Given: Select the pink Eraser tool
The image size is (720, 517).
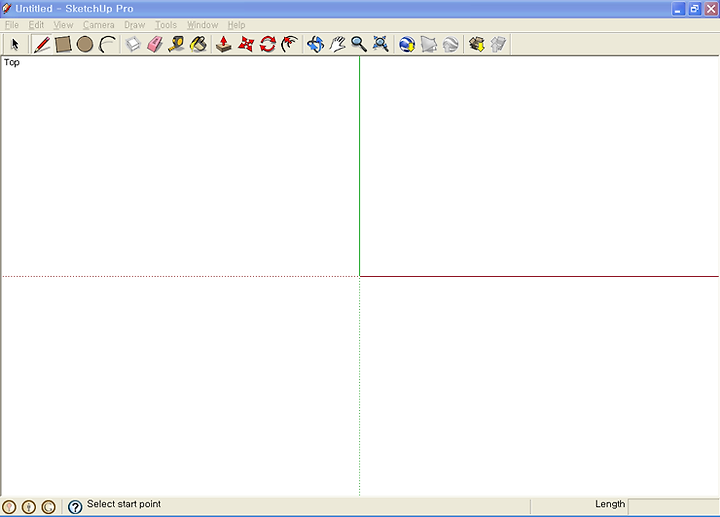Looking at the screenshot, I should pos(155,45).
